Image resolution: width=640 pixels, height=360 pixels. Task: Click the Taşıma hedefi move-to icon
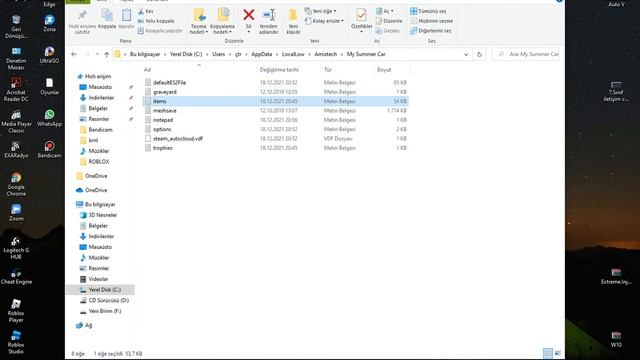pos(200,15)
